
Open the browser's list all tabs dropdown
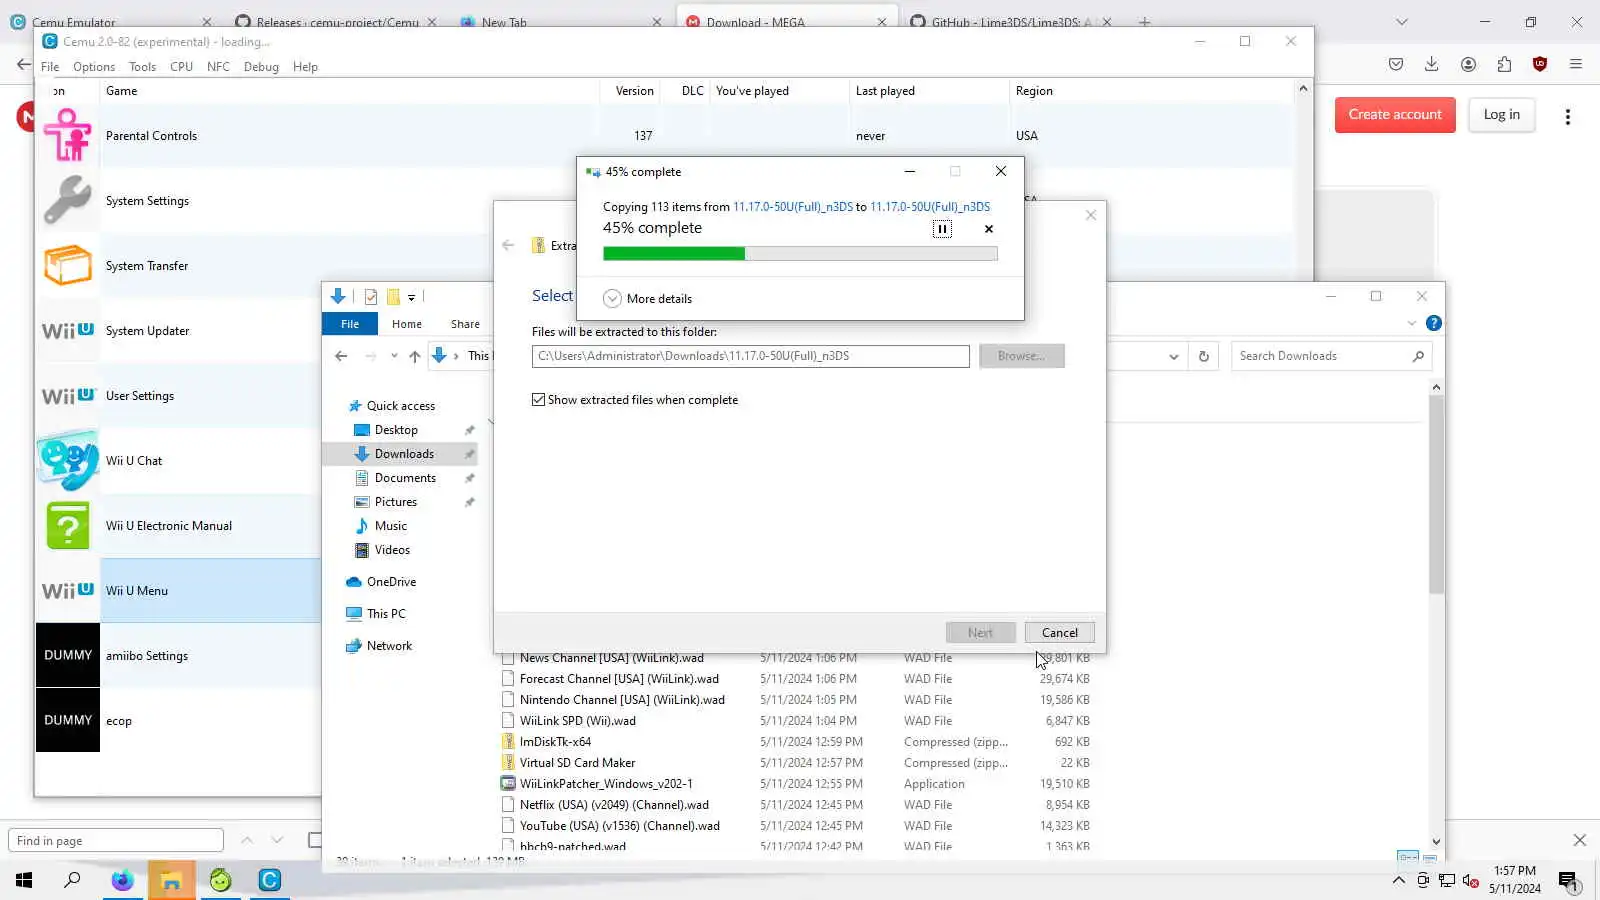1402,21
